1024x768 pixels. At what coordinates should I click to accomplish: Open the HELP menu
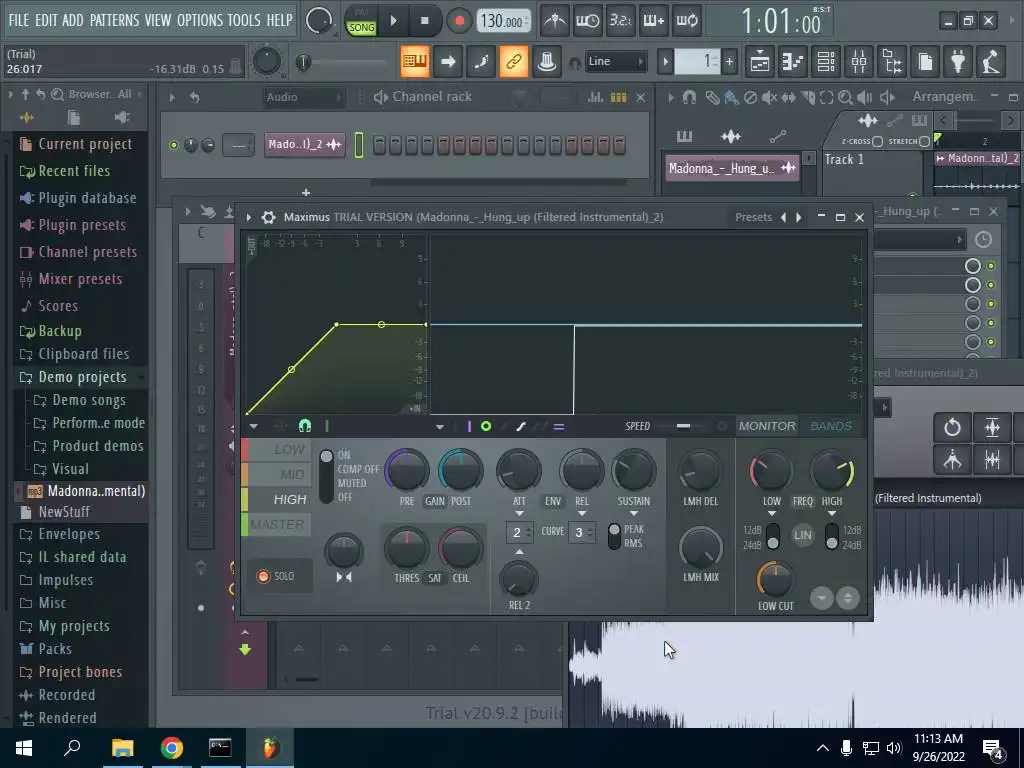[280, 20]
